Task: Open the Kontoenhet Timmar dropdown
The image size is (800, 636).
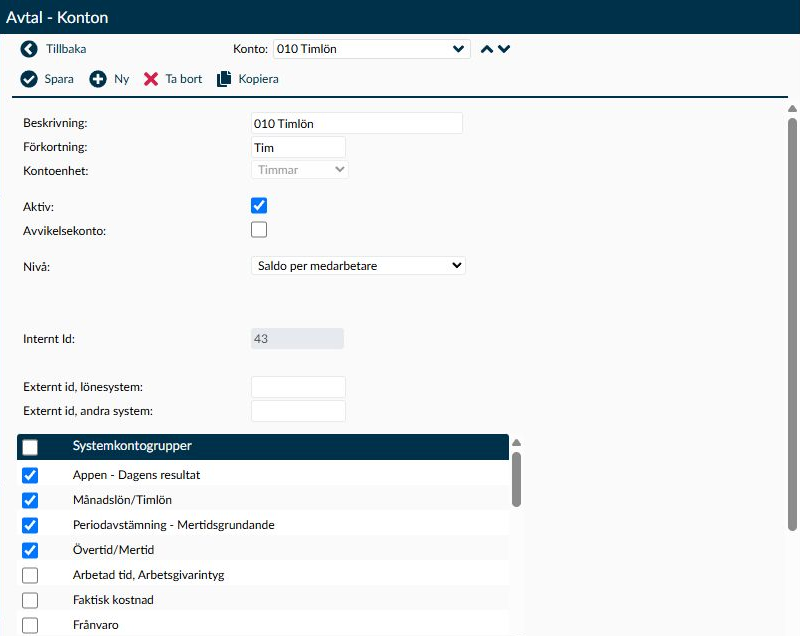Action: pos(299,170)
